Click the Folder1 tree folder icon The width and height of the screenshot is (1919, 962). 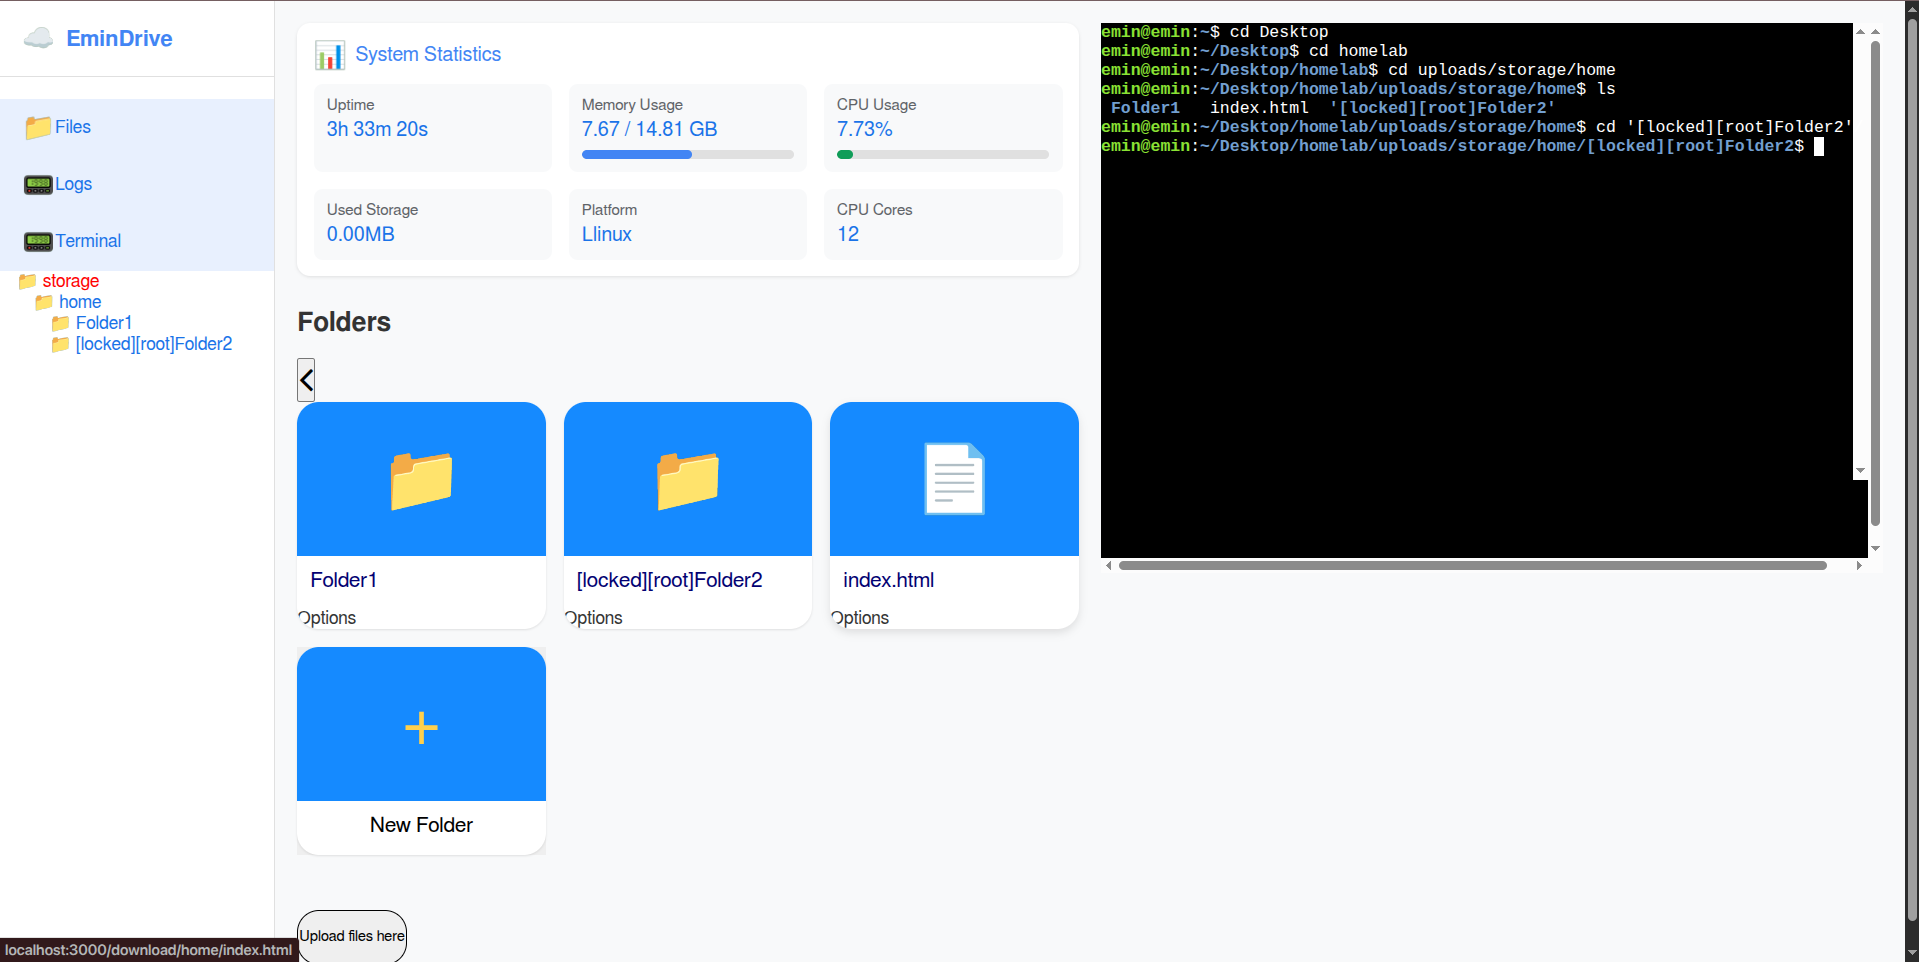pyautogui.click(x=61, y=323)
